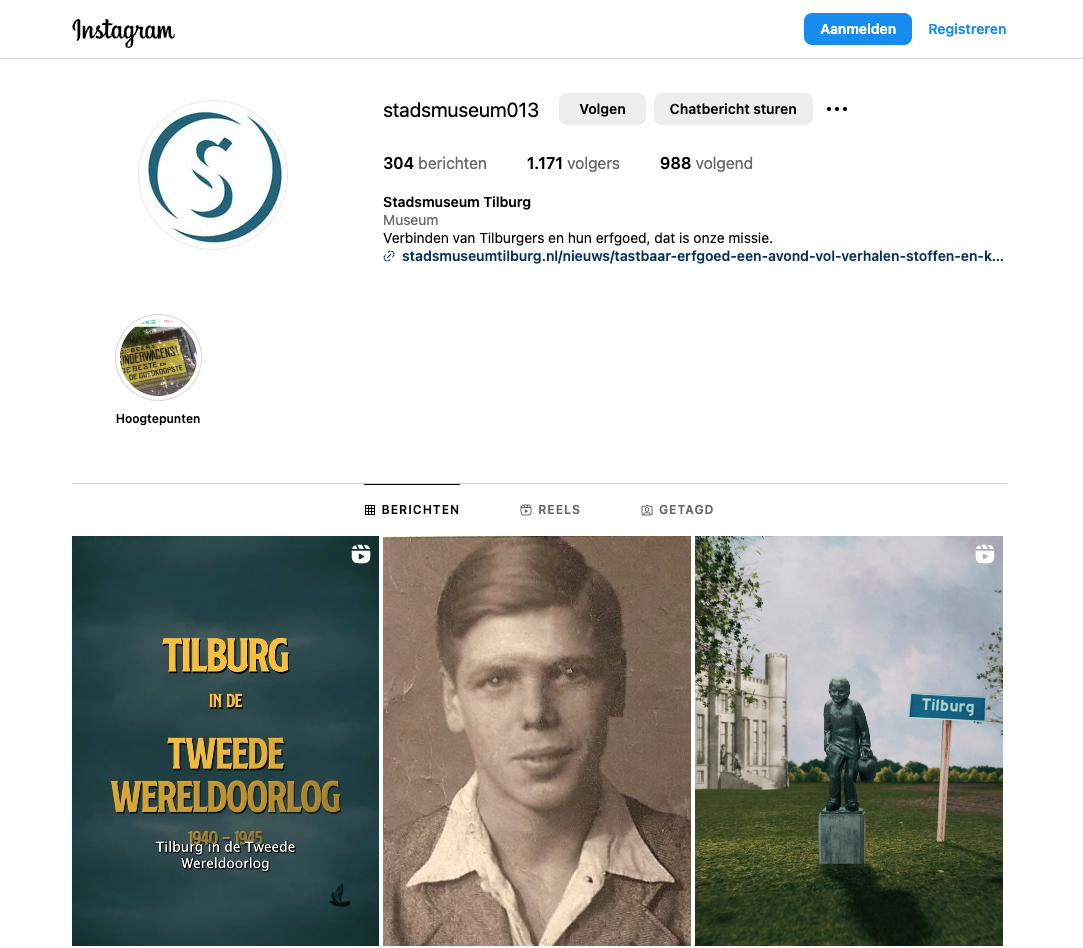Click the Aanmelden button
This screenshot has width=1083, height=948.
[857, 29]
